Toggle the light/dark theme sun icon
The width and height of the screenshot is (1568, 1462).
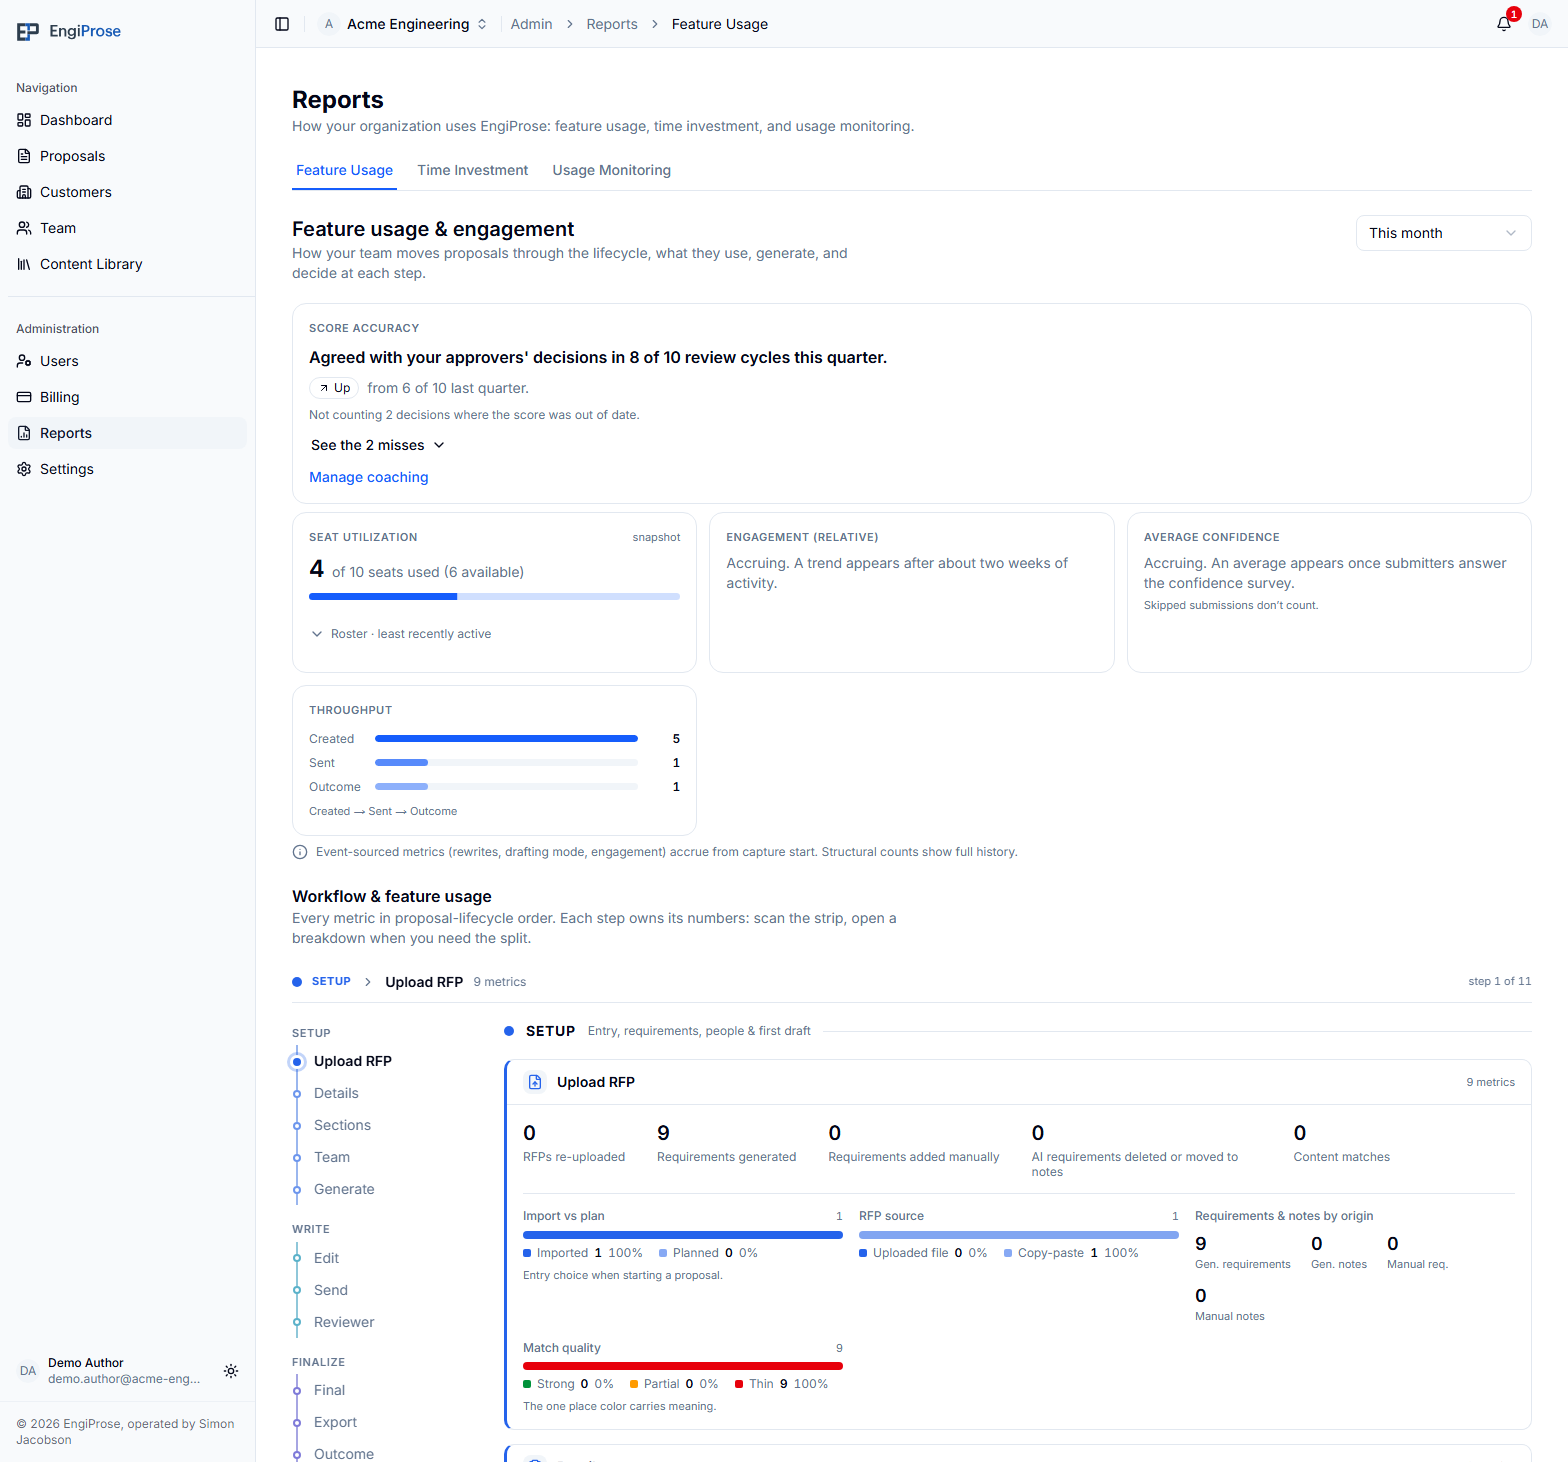point(231,1371)
